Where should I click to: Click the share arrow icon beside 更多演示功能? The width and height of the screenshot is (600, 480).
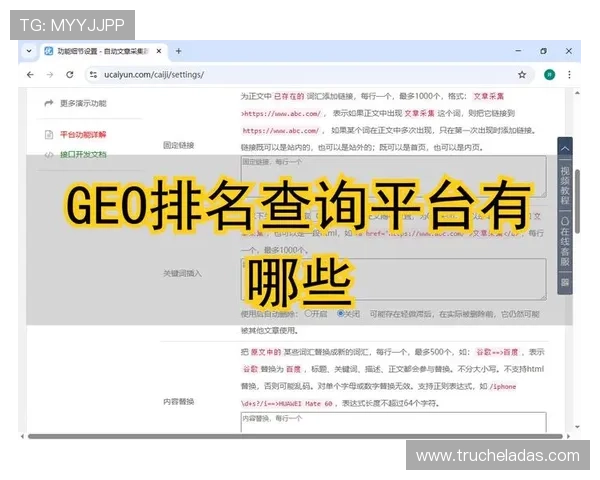[x=49, y=103]
